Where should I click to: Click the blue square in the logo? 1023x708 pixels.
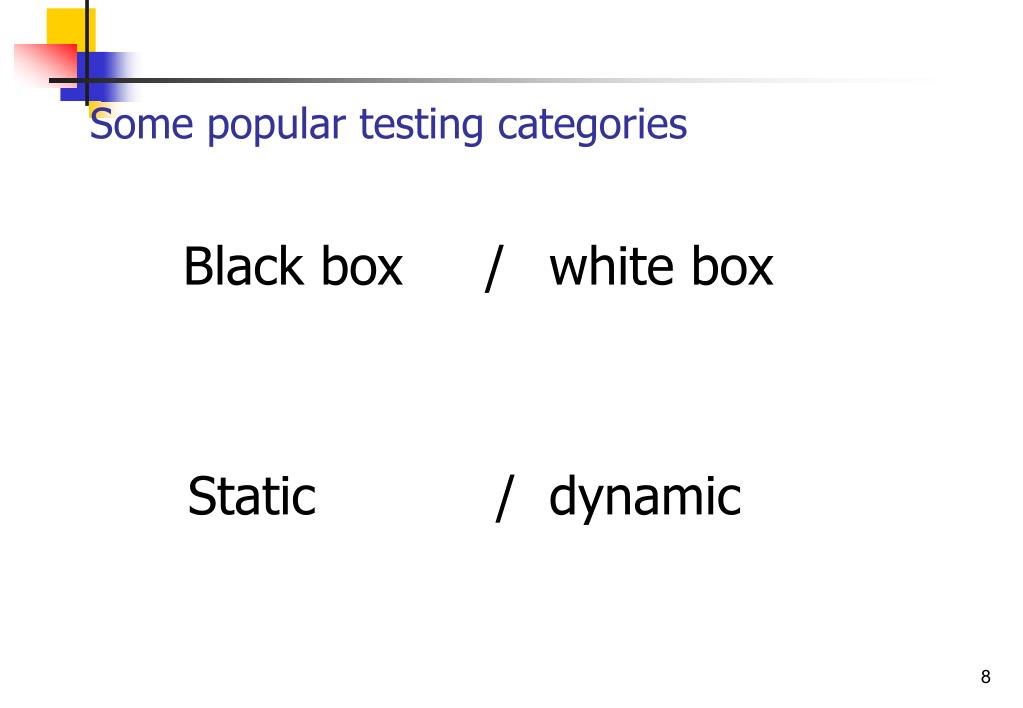98,75
